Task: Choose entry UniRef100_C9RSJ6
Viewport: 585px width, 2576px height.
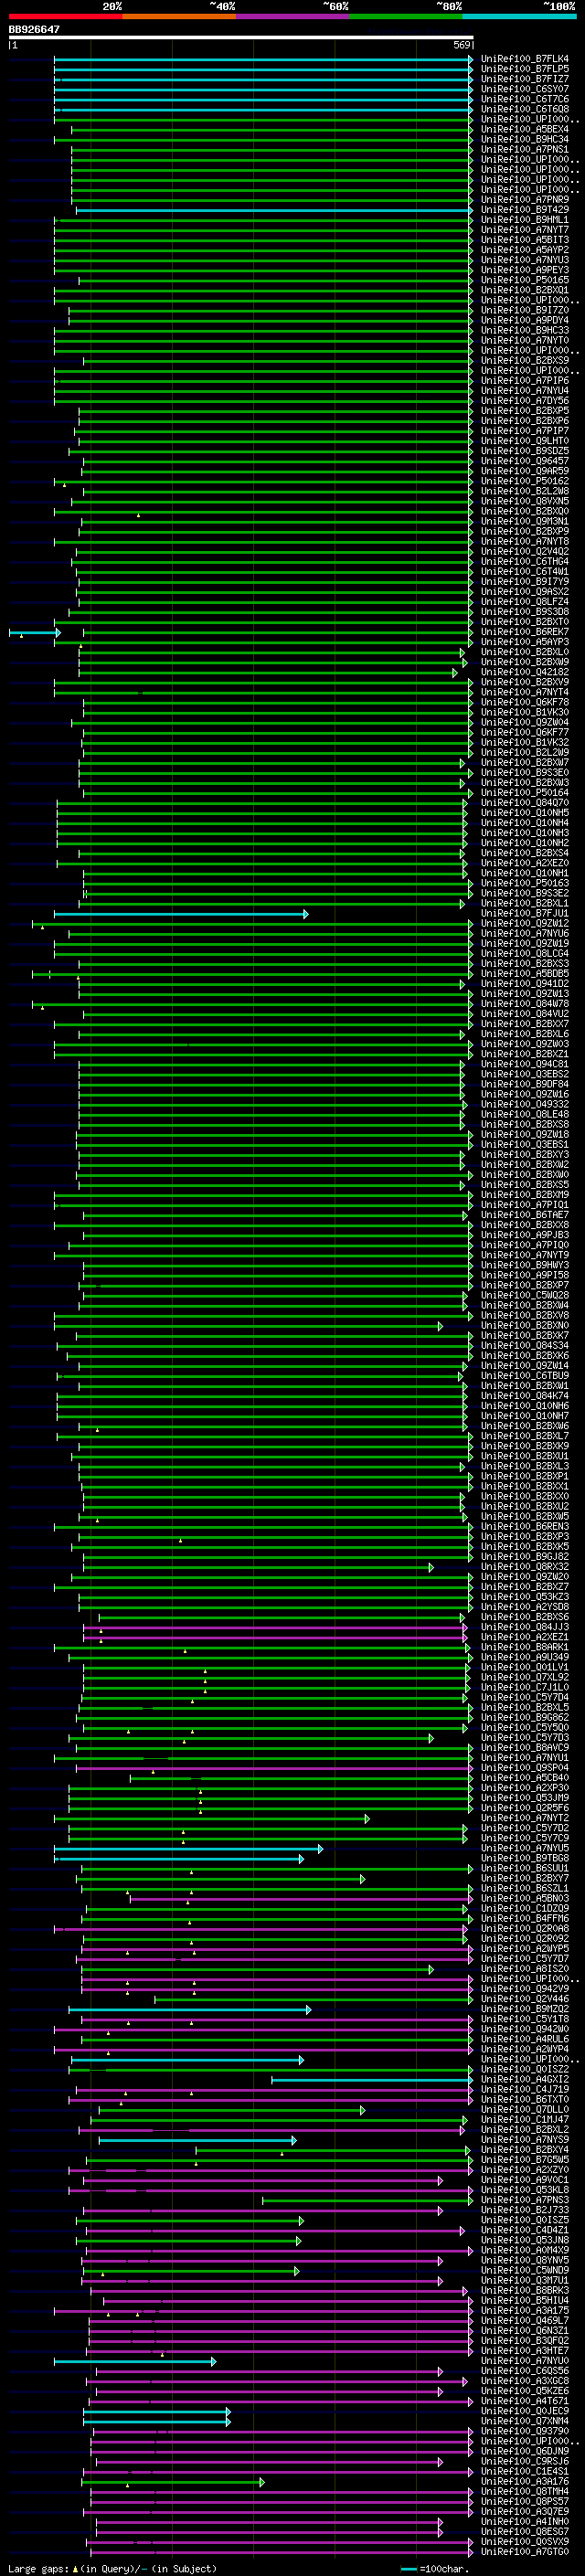Action: [525, 2463]
